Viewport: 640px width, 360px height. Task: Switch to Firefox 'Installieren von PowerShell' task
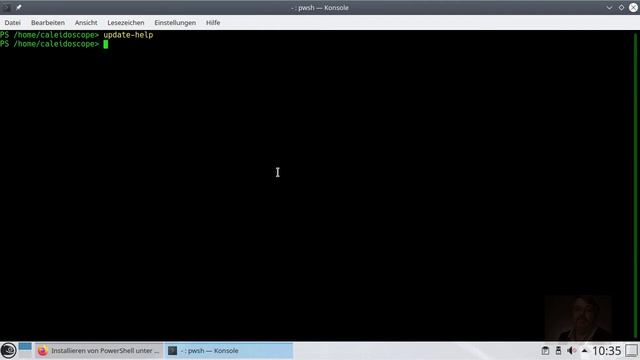click(99, 351)
